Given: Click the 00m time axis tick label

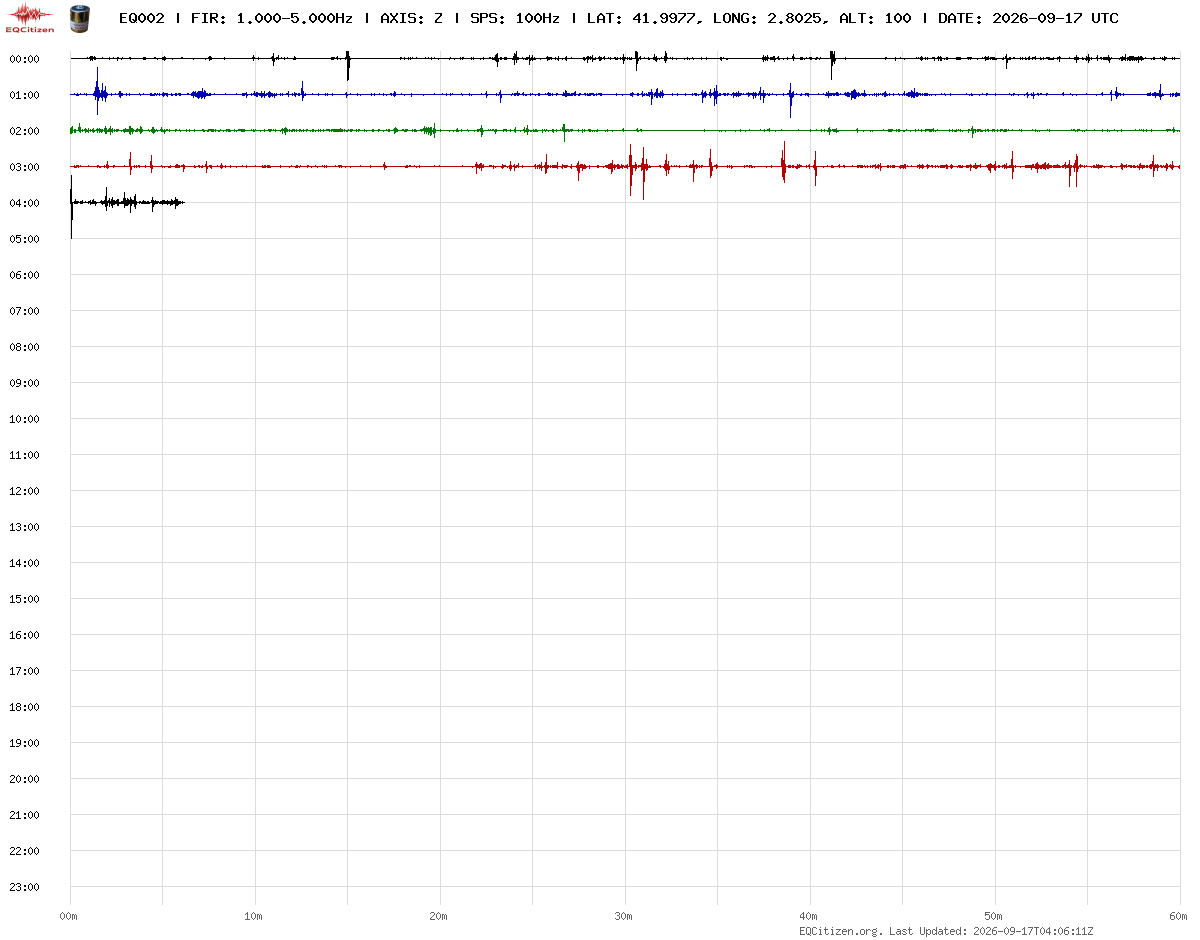Looking at the screenshot, I should pyautogui.click(x=69, y=916).
